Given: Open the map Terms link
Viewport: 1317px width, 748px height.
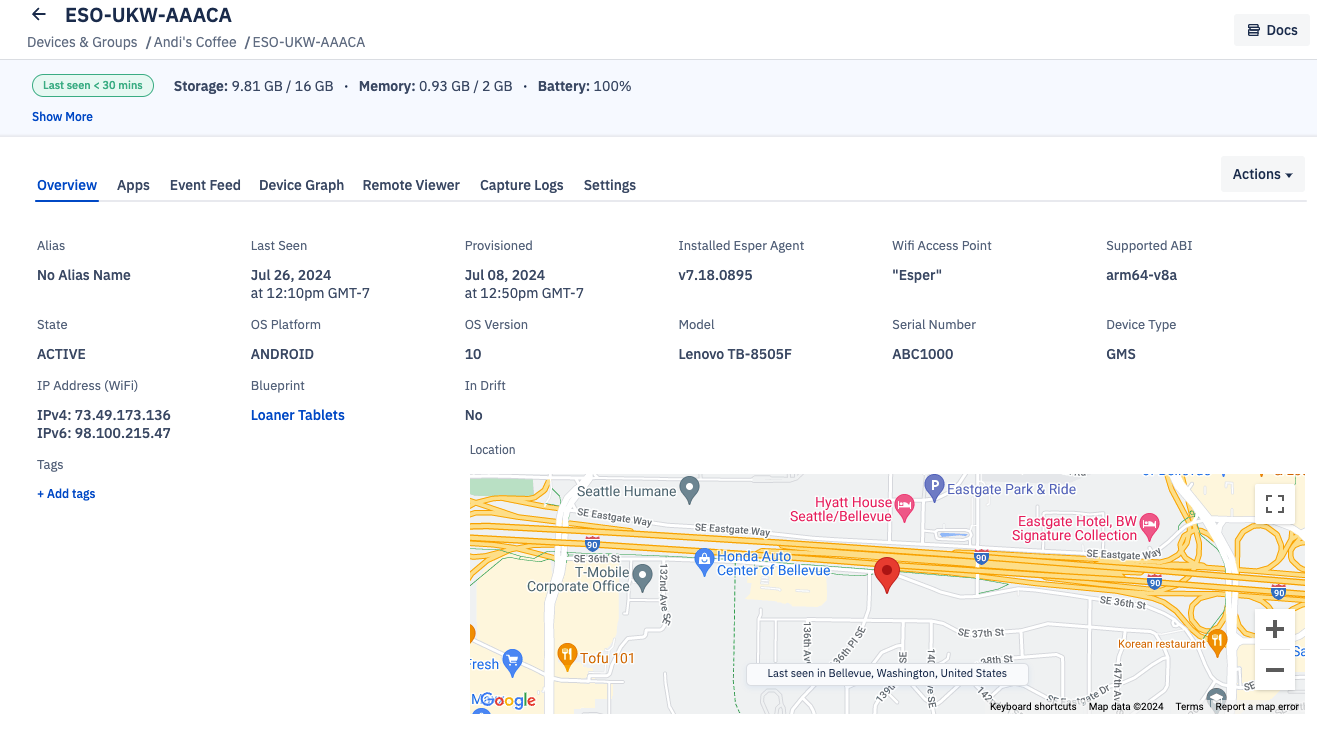Looking at the screenshot, I should [1189, 706].
